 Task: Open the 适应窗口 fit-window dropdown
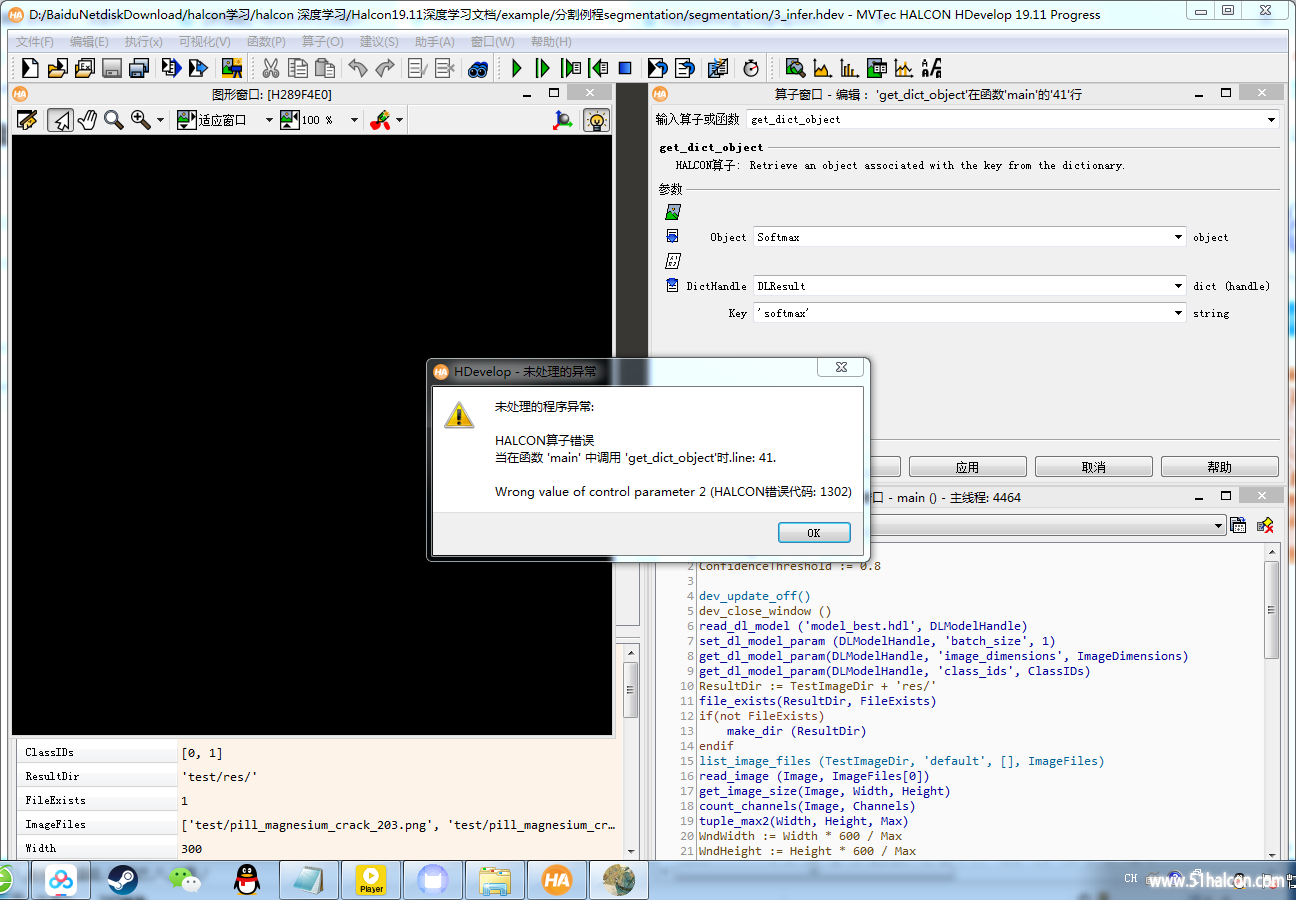pos(269,120)
